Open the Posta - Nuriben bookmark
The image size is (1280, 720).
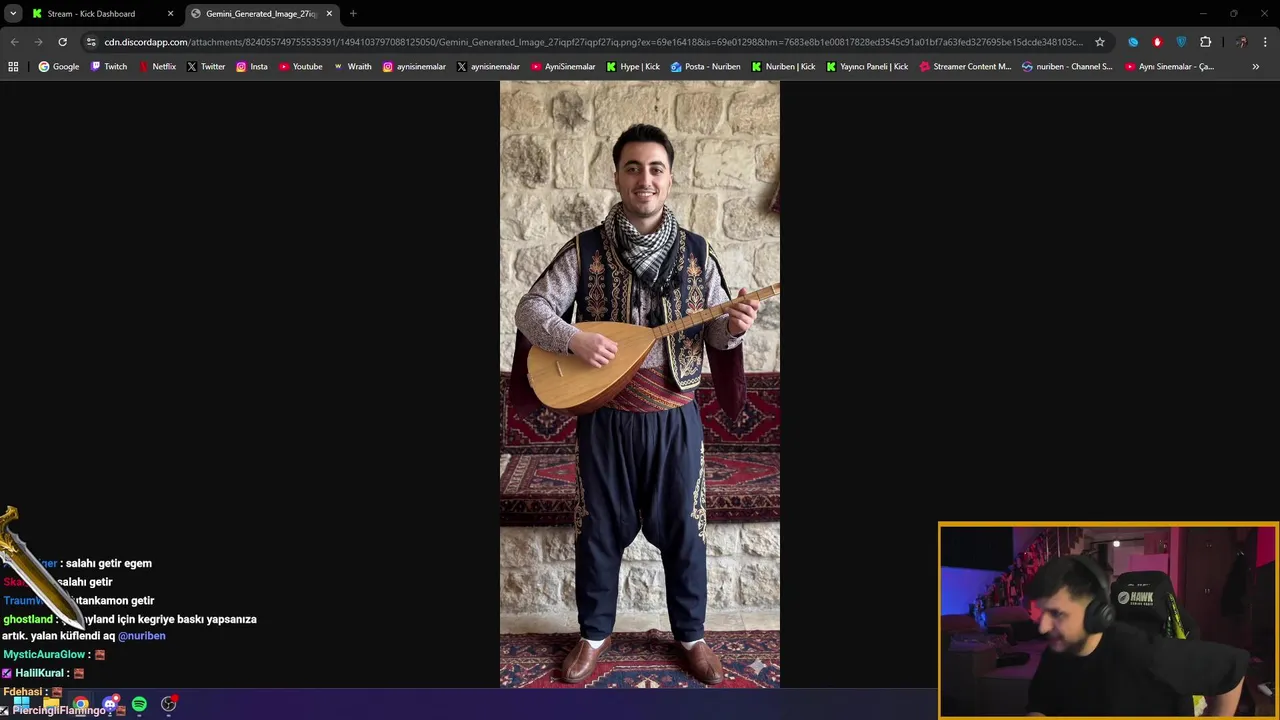click(706, 67)
